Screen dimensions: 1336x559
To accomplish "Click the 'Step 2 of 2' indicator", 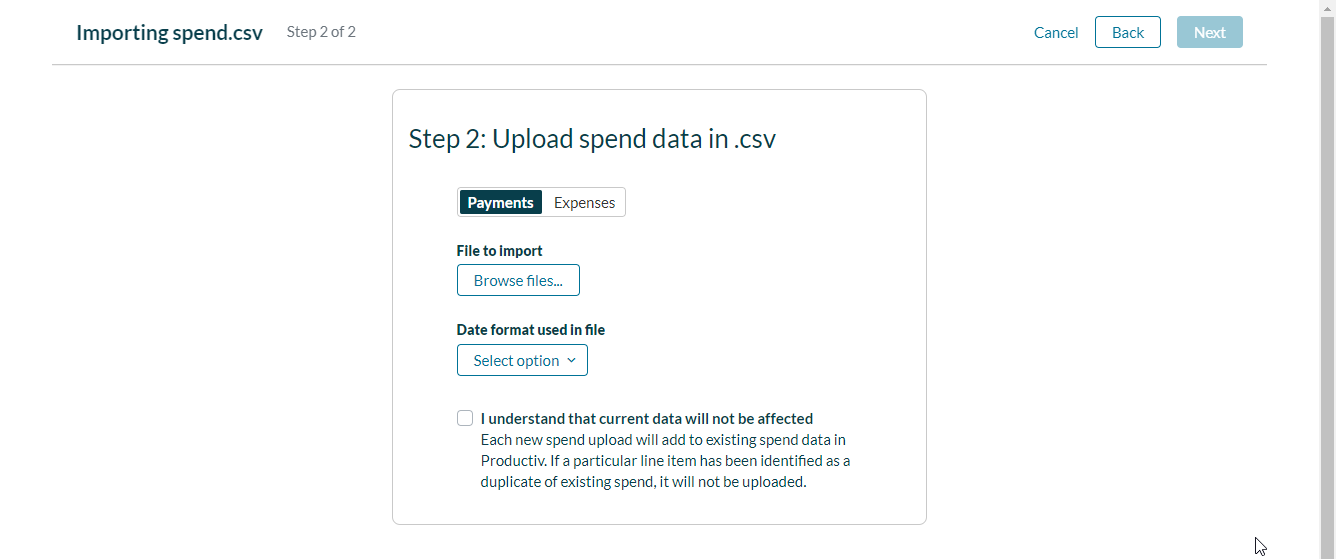I will [321, 32].
